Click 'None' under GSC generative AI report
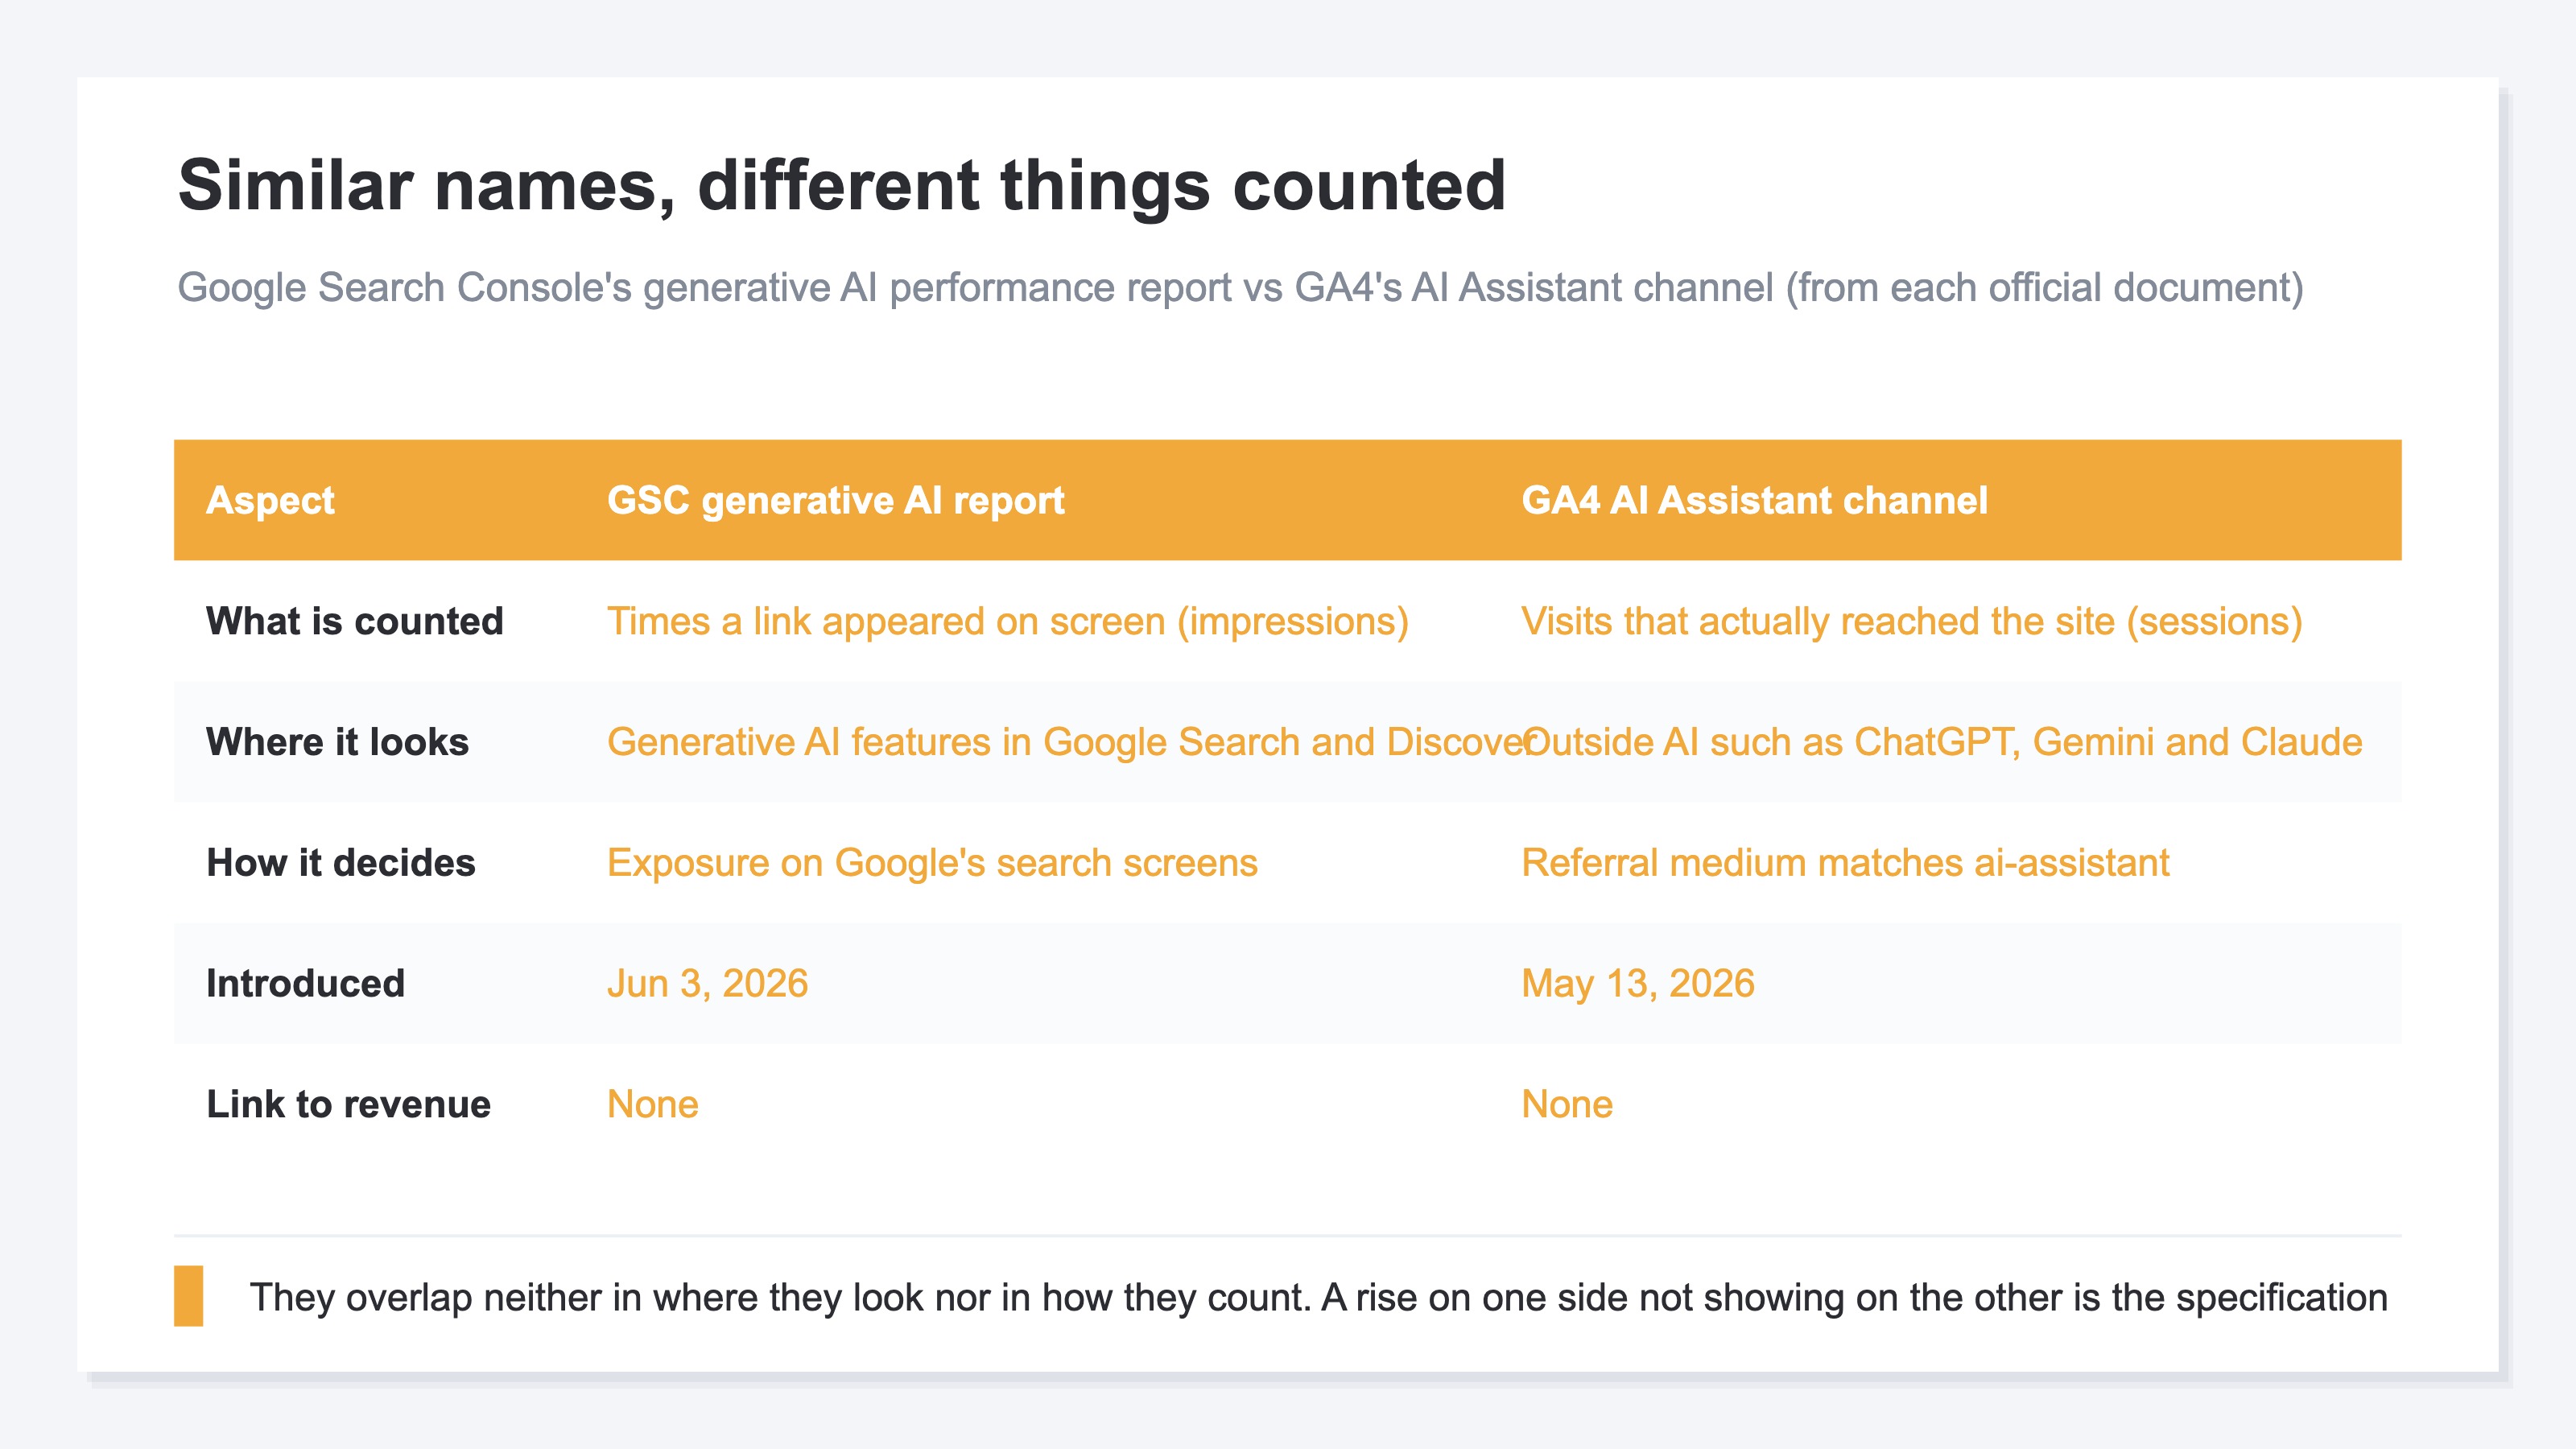The width and height of the screenshot is (2576, 1449). 652,1105
